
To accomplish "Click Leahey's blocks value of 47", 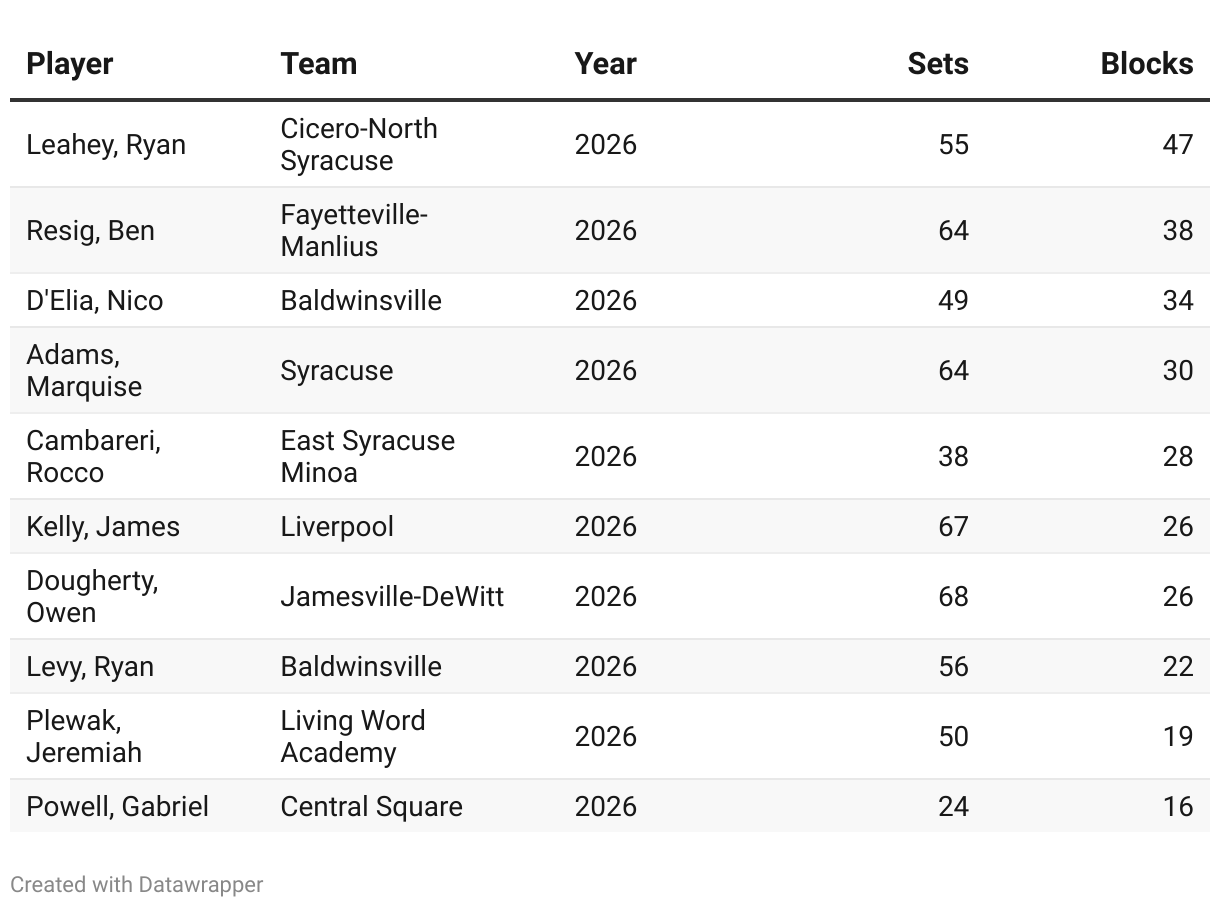I will click(1177, 145).
